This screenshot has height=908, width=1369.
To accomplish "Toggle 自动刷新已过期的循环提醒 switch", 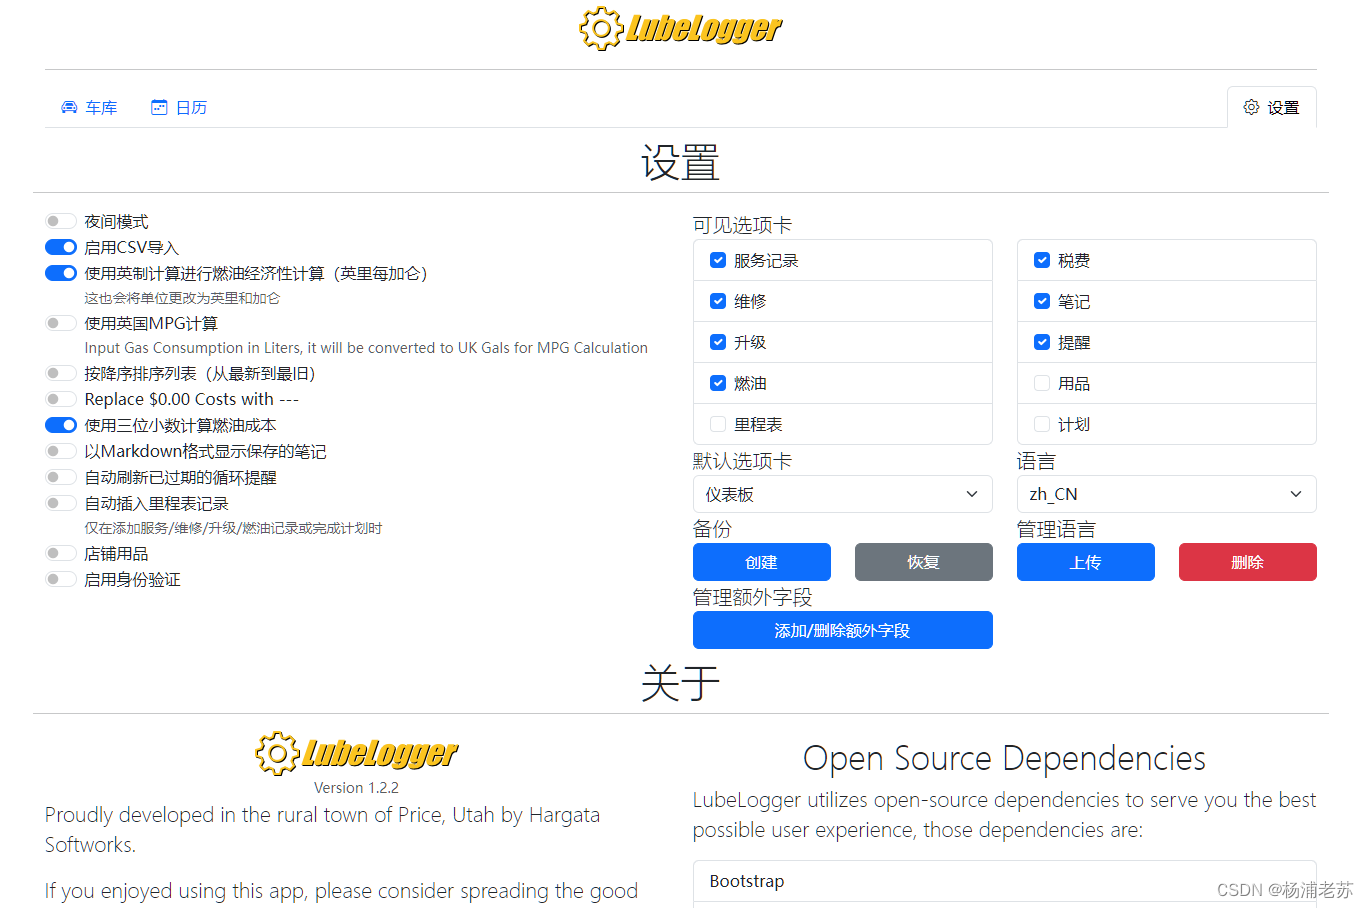I will [x=61, y=477].
